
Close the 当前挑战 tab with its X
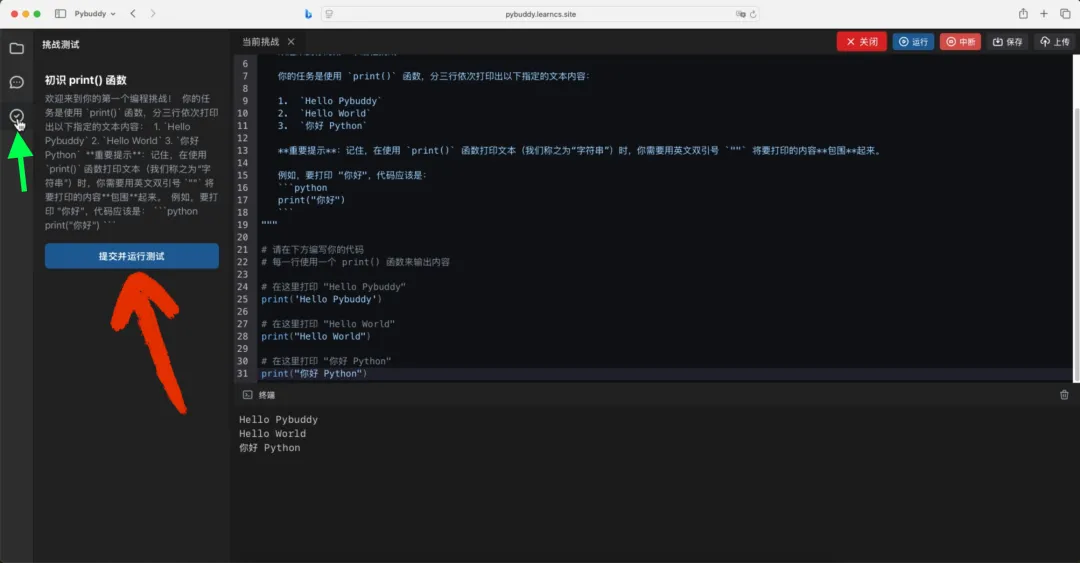click(x=291, y=42)
